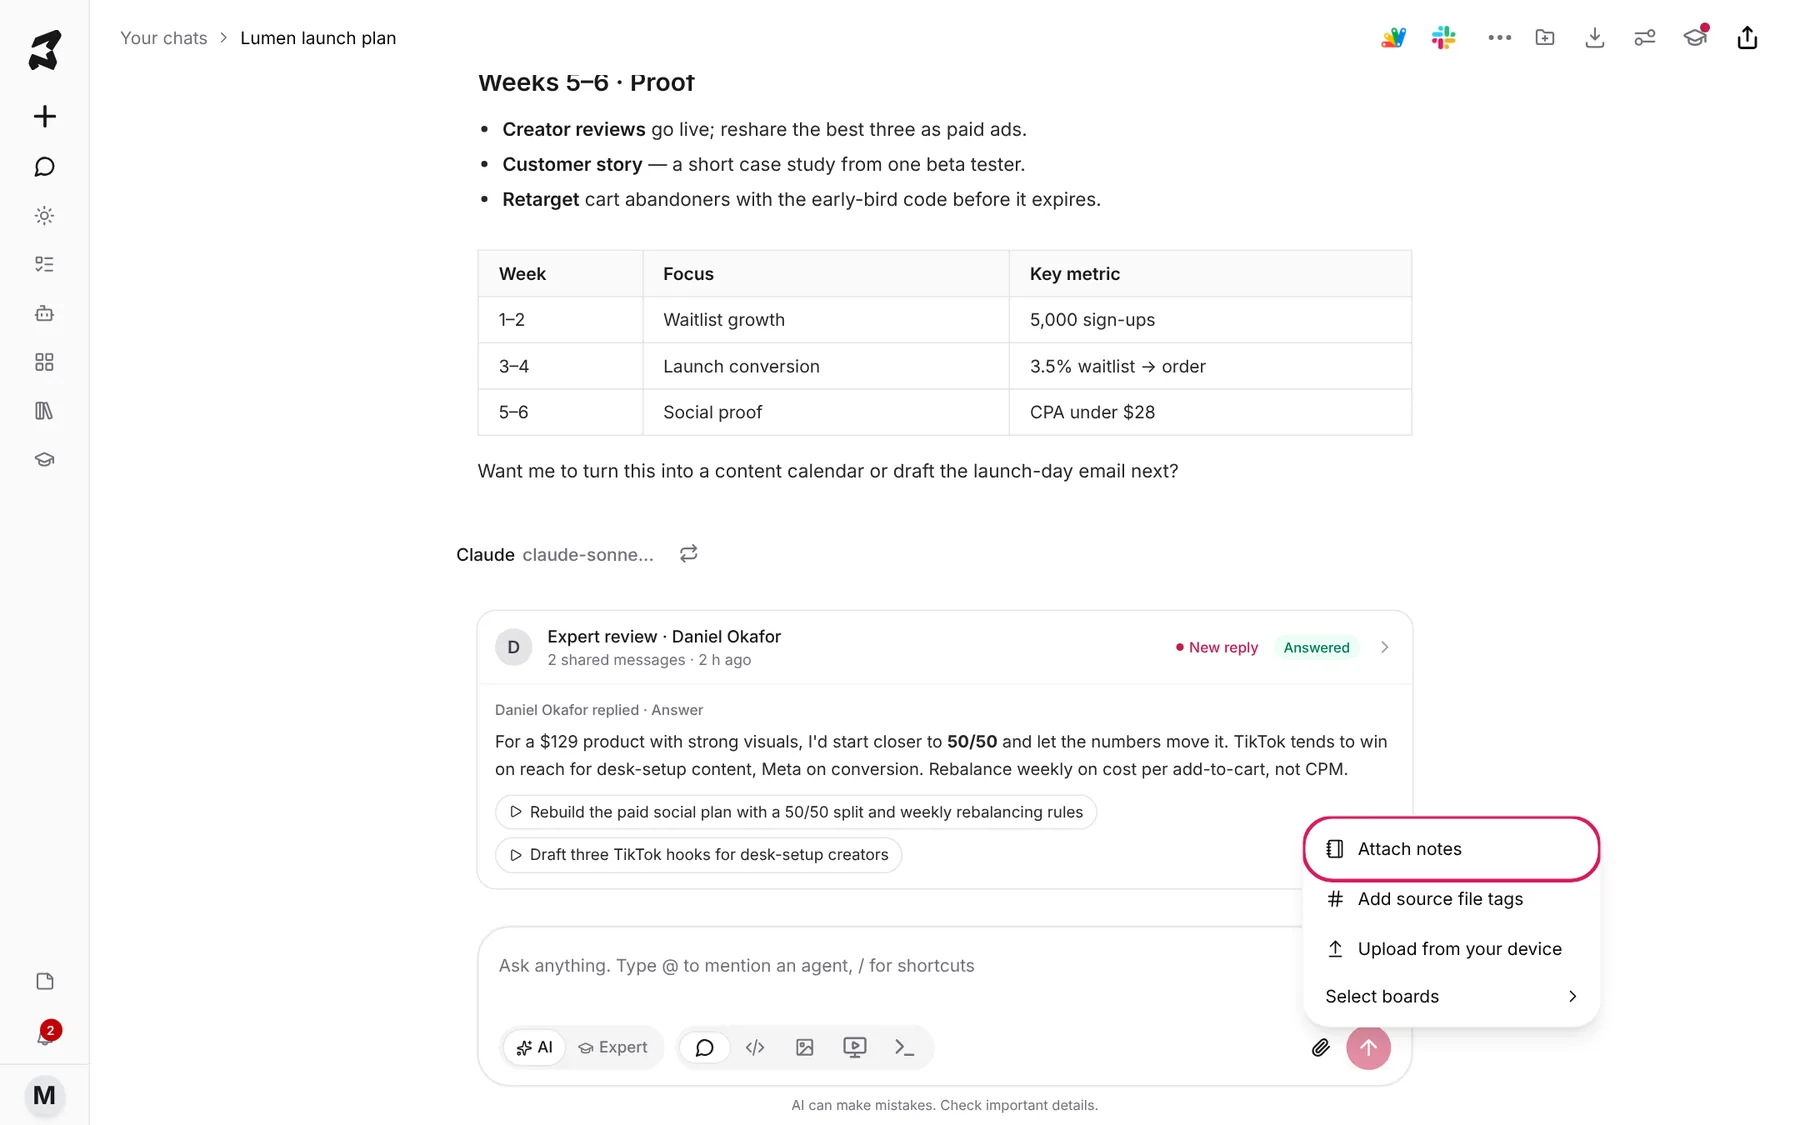
Task: Open the library books sidebar icon
Action: click(44, 411)
